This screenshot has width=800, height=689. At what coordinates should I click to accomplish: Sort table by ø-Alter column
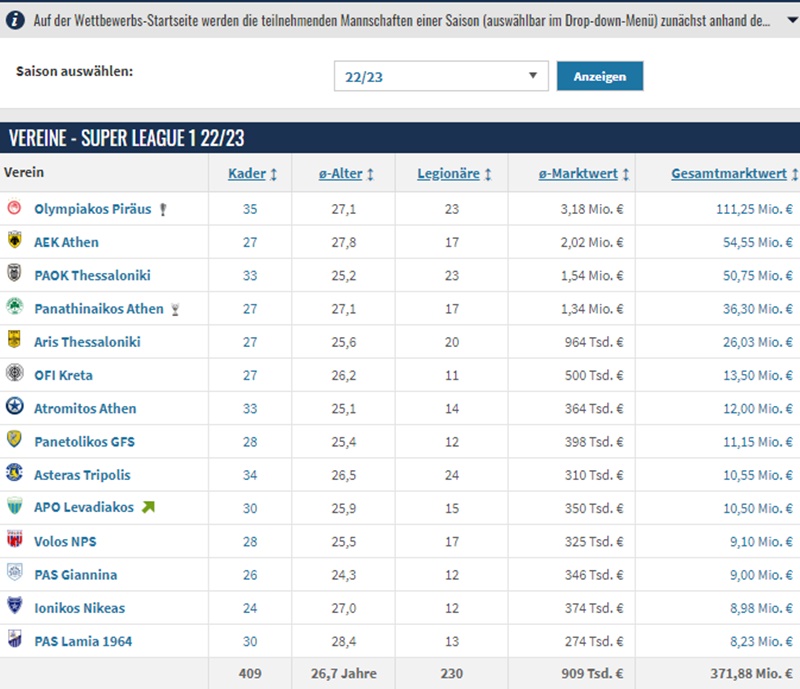point(340,174)
